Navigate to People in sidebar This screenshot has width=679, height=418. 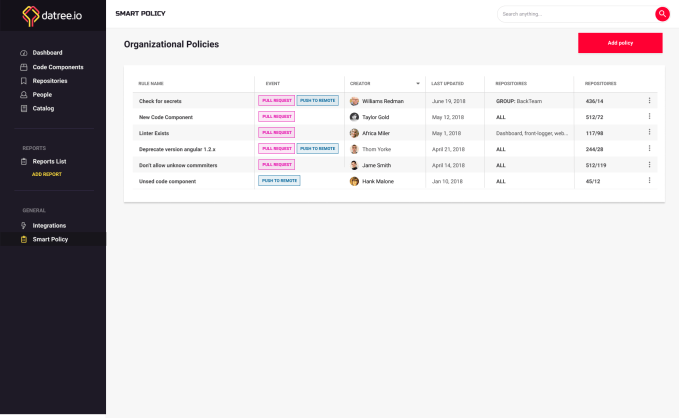click(42, 94)
